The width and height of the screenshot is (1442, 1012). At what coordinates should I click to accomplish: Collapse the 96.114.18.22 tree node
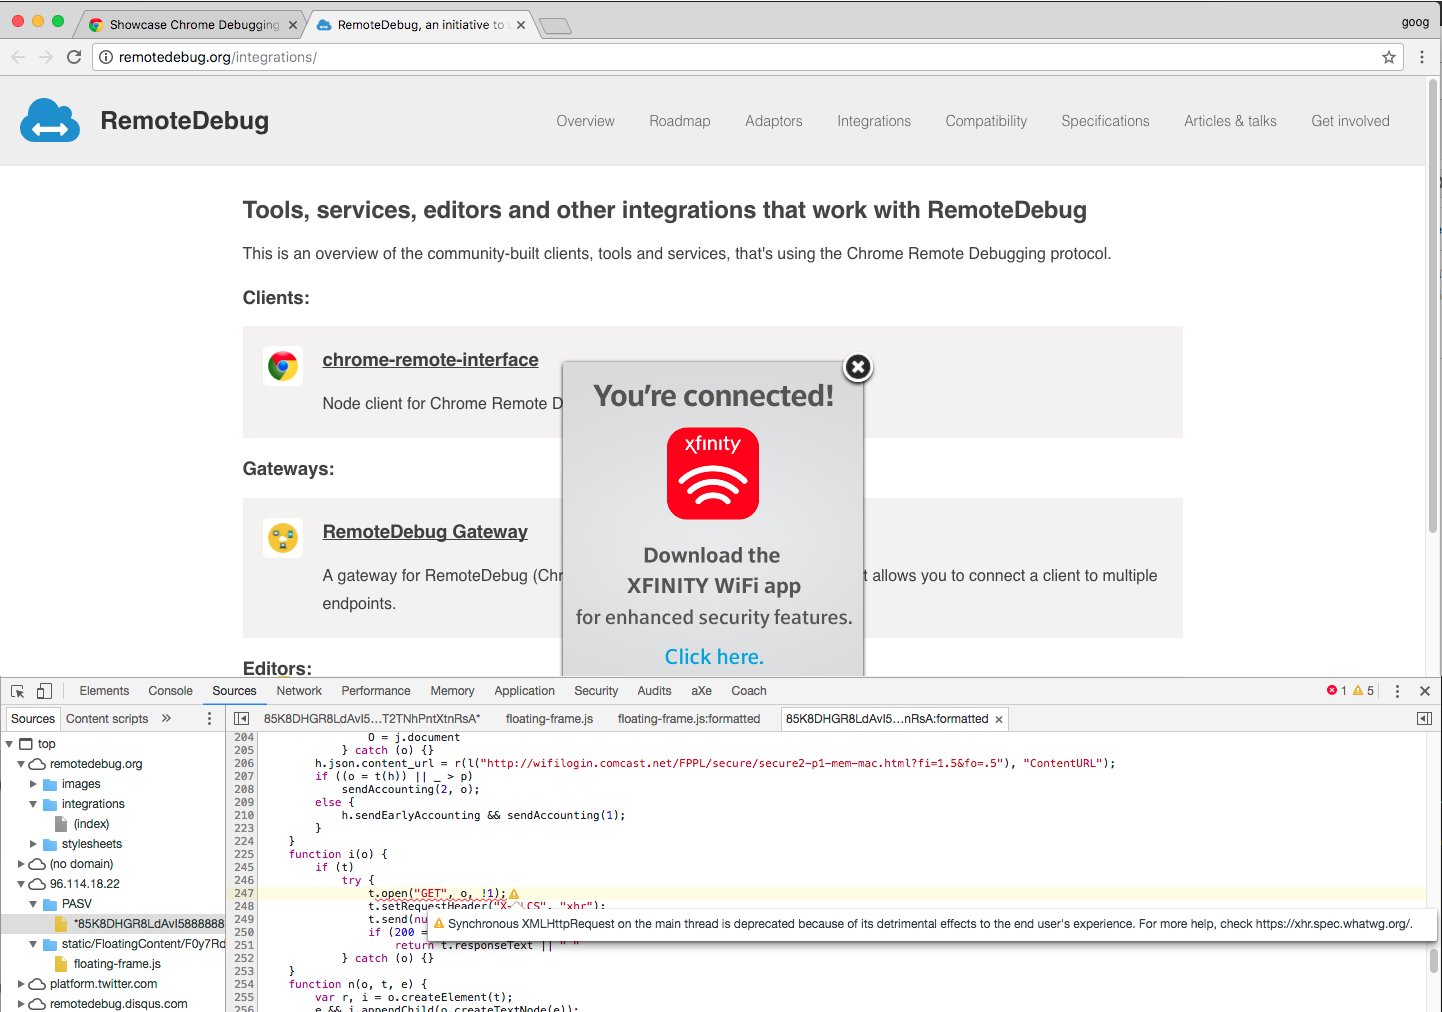click(21, 884)
